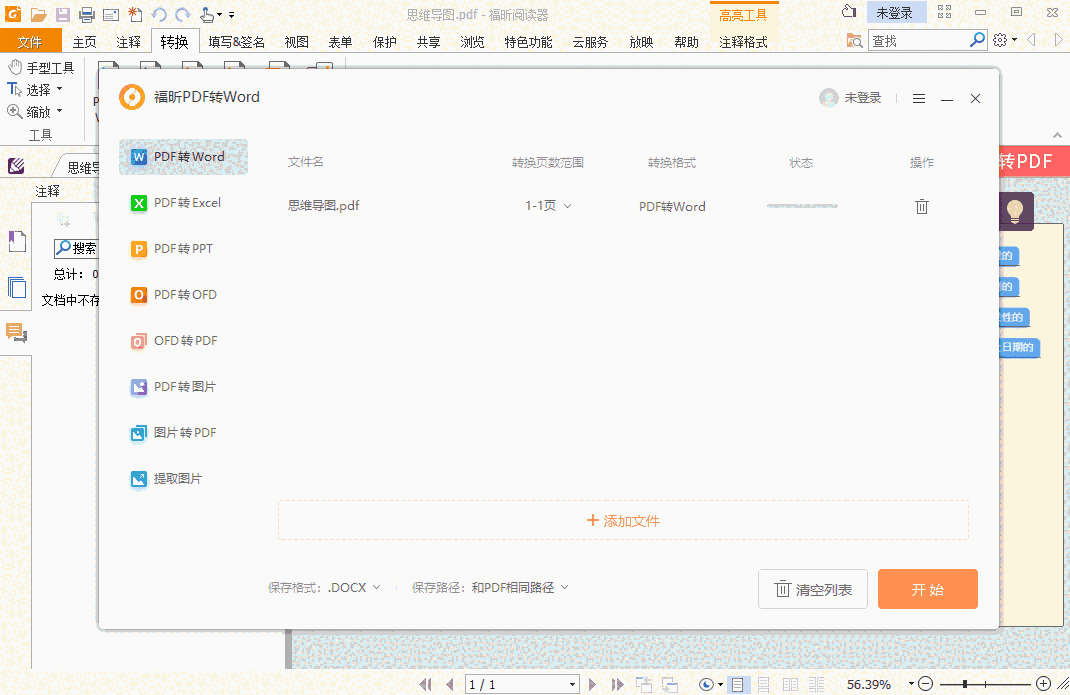Image resolution: width=1070 pixels, height=695 pixels.
Task: Enable continuous page scrolling mode
Action: click(x=764, y=684)
